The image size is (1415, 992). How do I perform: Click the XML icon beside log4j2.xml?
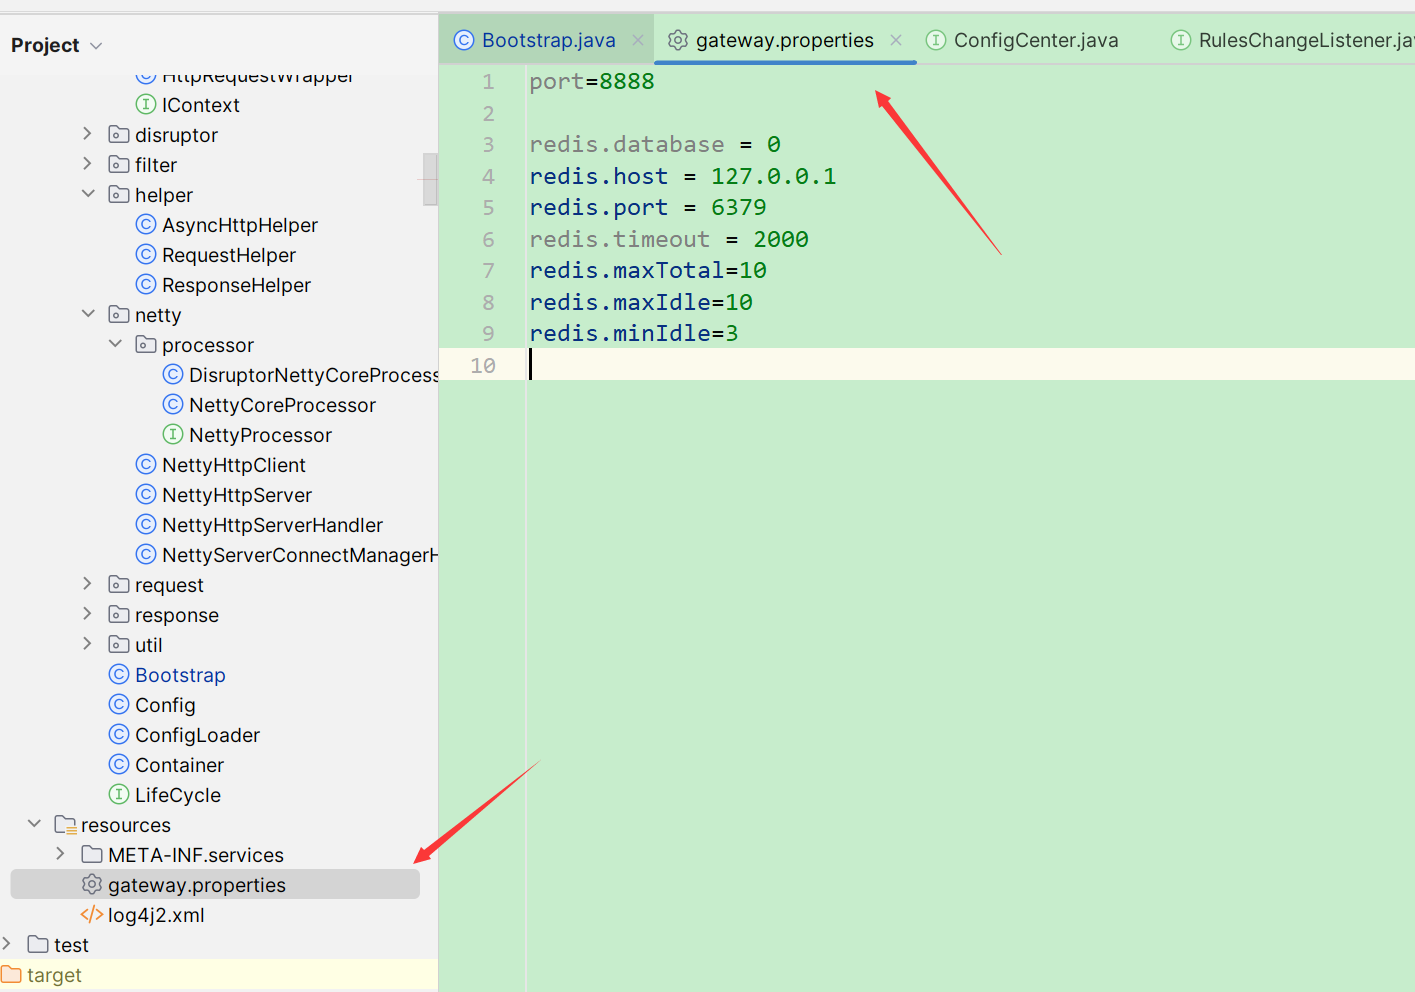tap(92, 915)
